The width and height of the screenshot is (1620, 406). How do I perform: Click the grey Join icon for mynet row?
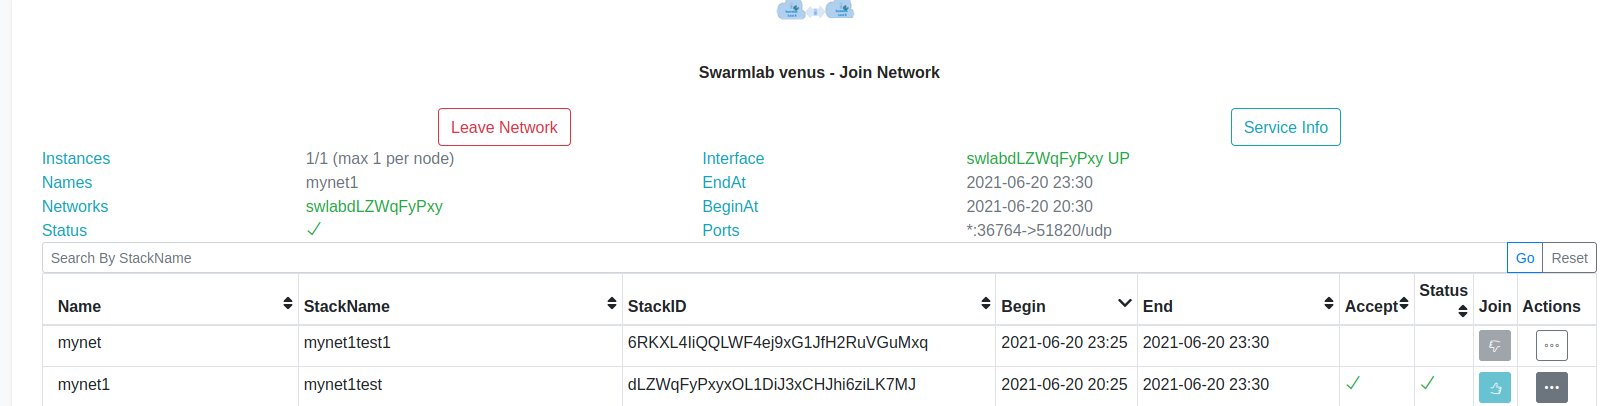(x=1494, y=345)
